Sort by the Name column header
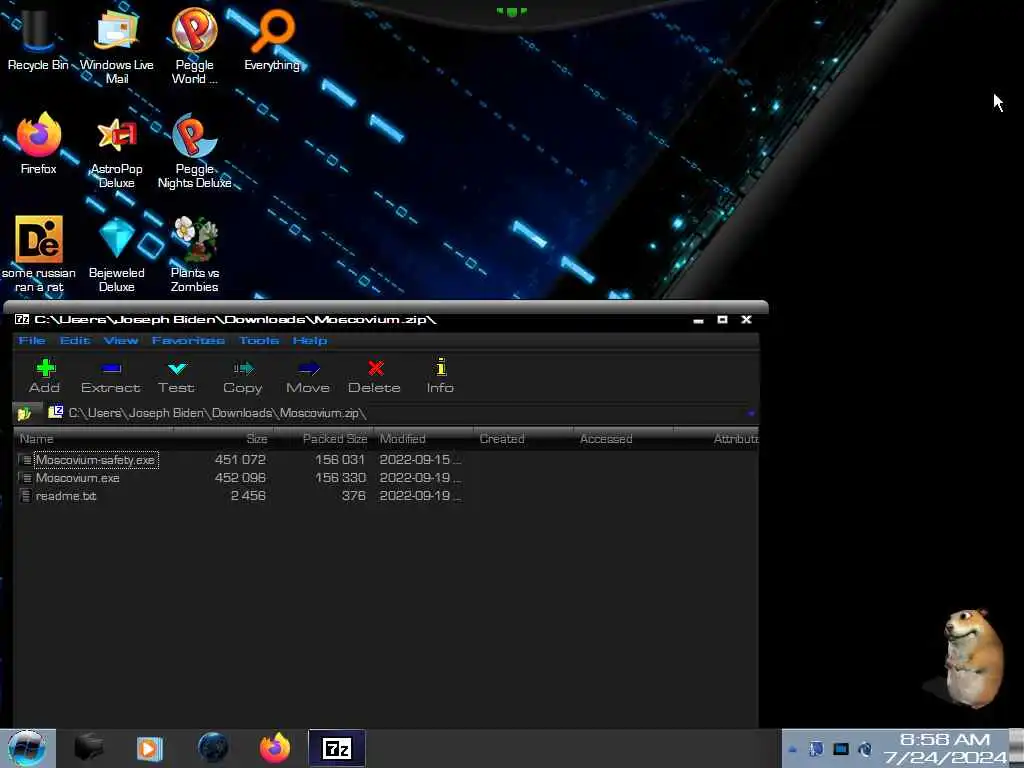The width and height of the screenshot is (1024, 768). click(x=95, y=439)
